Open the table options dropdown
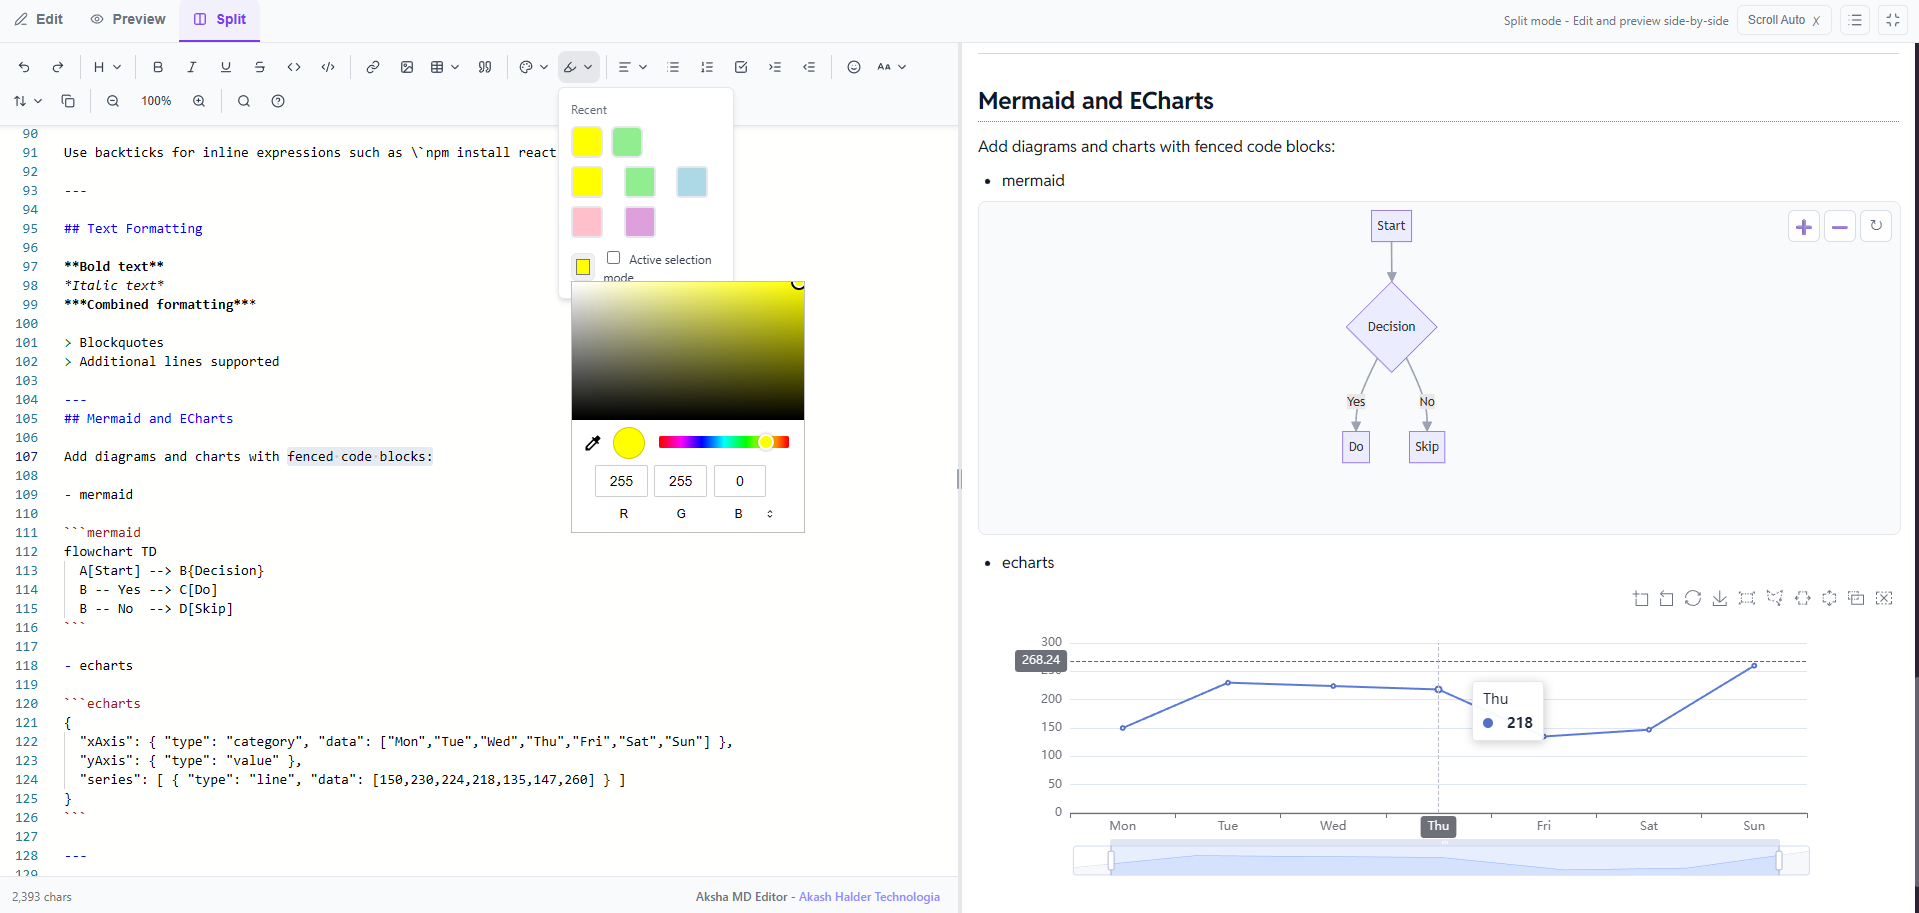 (x=444, y=67)
